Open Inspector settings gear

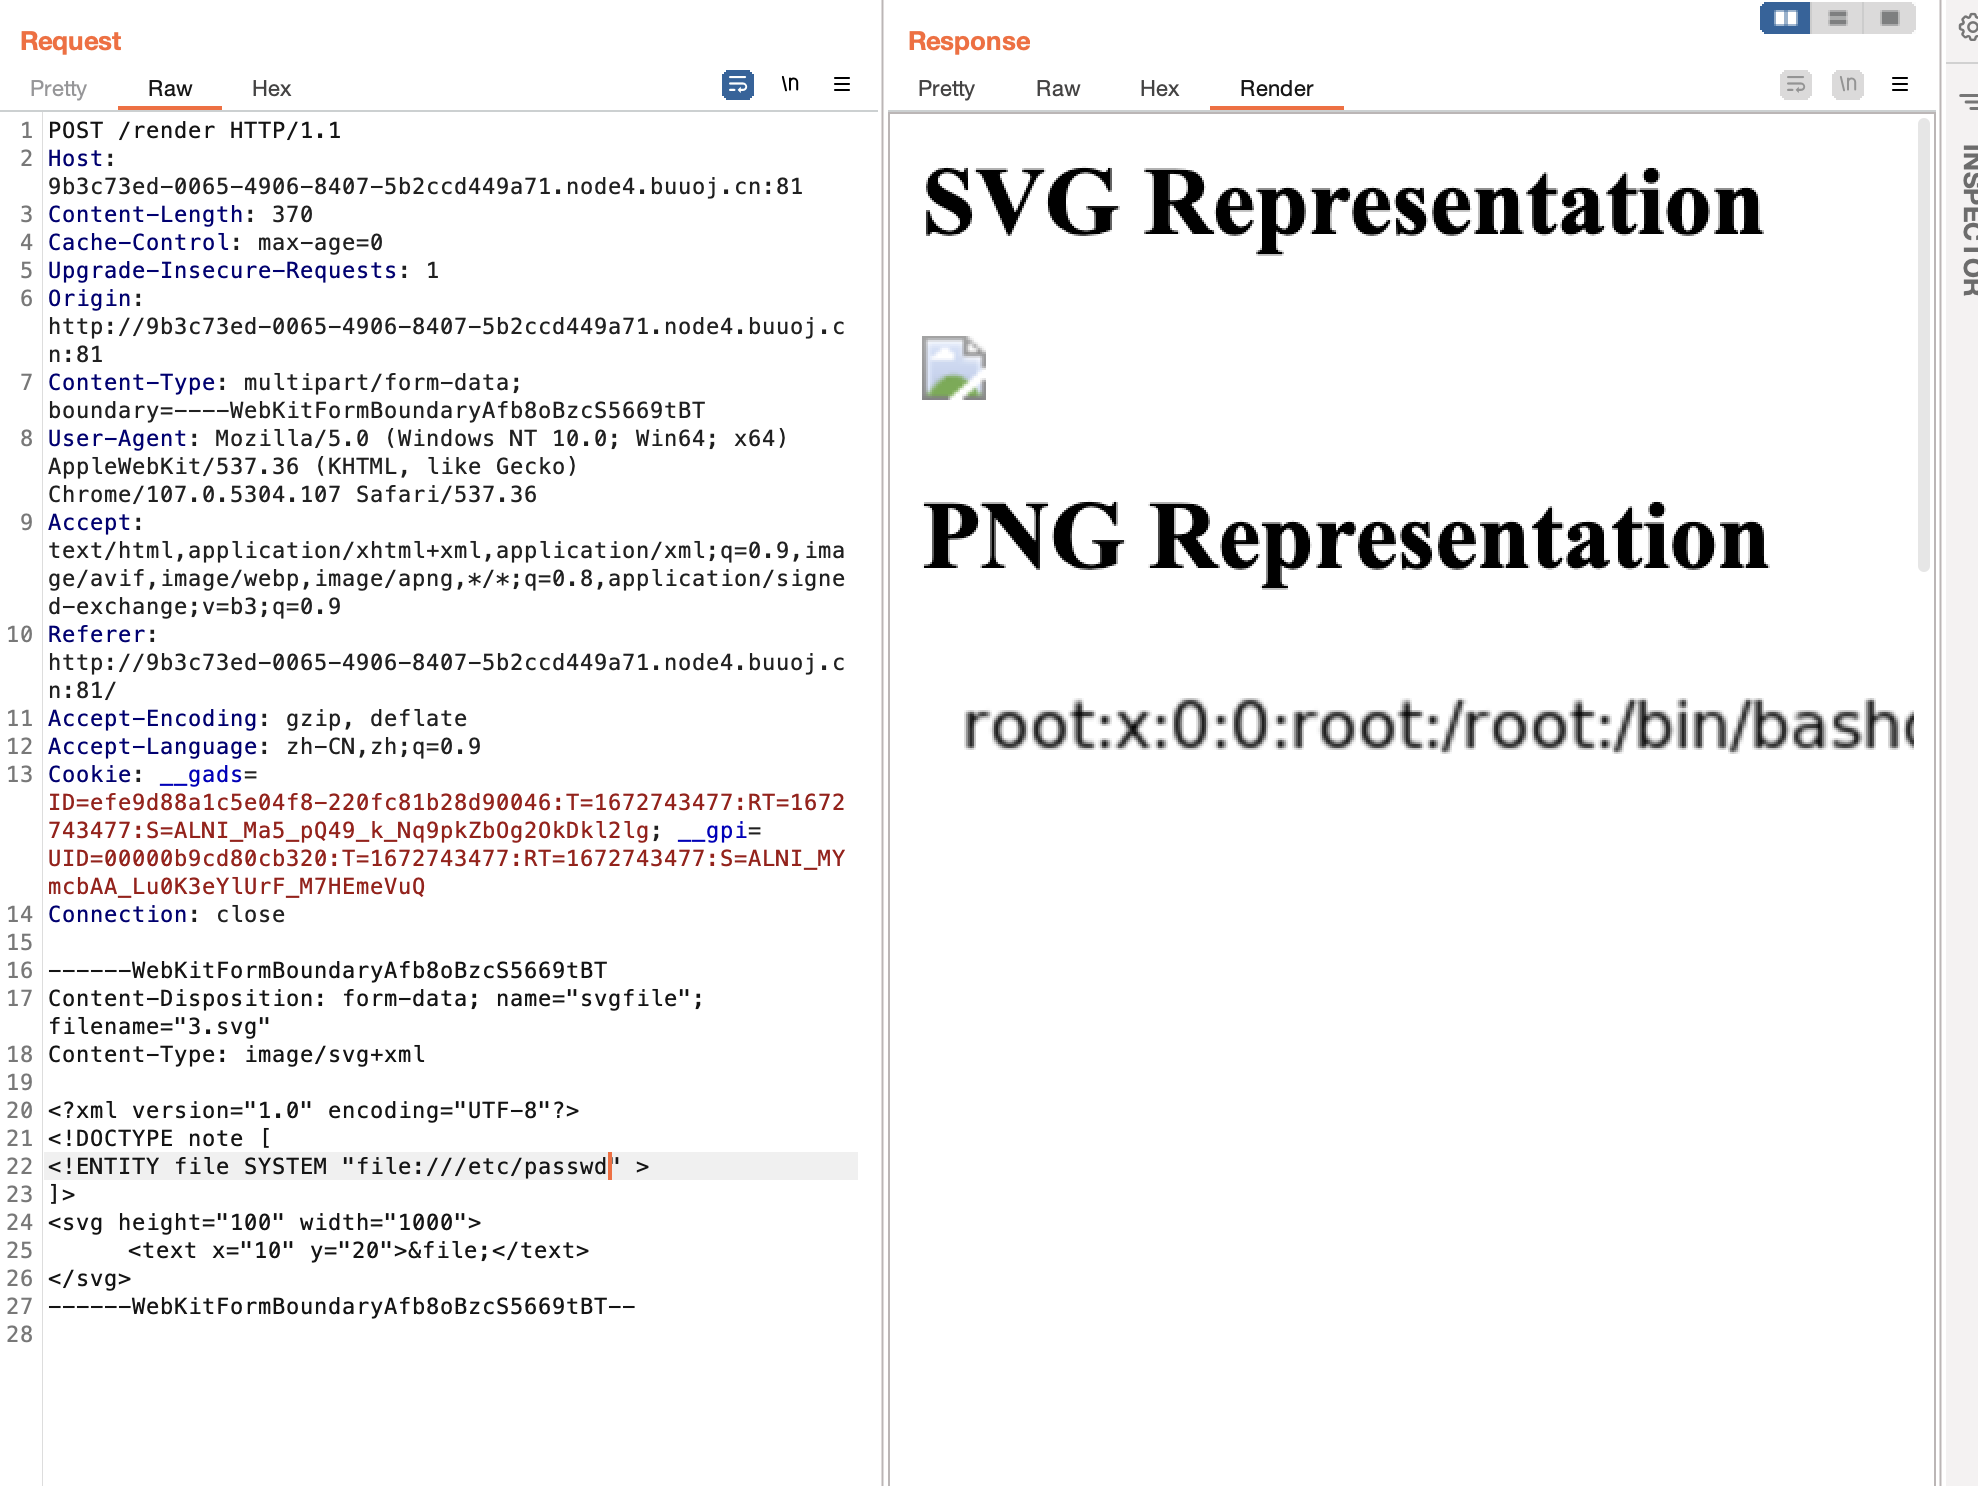pyautogui.click(x=1967, y=27)
